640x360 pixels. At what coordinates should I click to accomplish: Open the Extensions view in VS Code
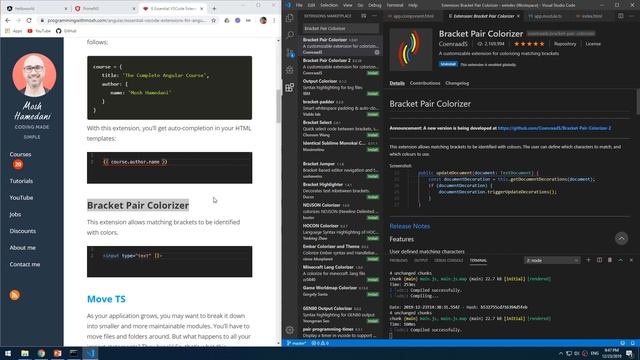click(x=290, y=87)
